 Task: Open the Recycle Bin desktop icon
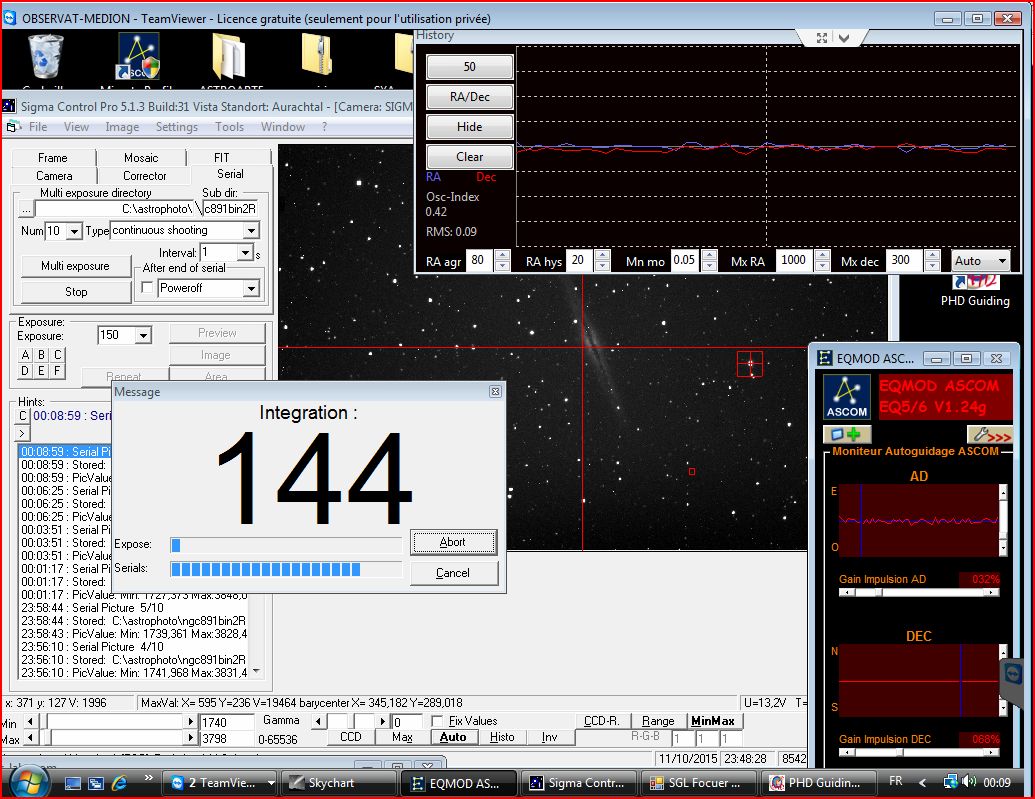45,55
